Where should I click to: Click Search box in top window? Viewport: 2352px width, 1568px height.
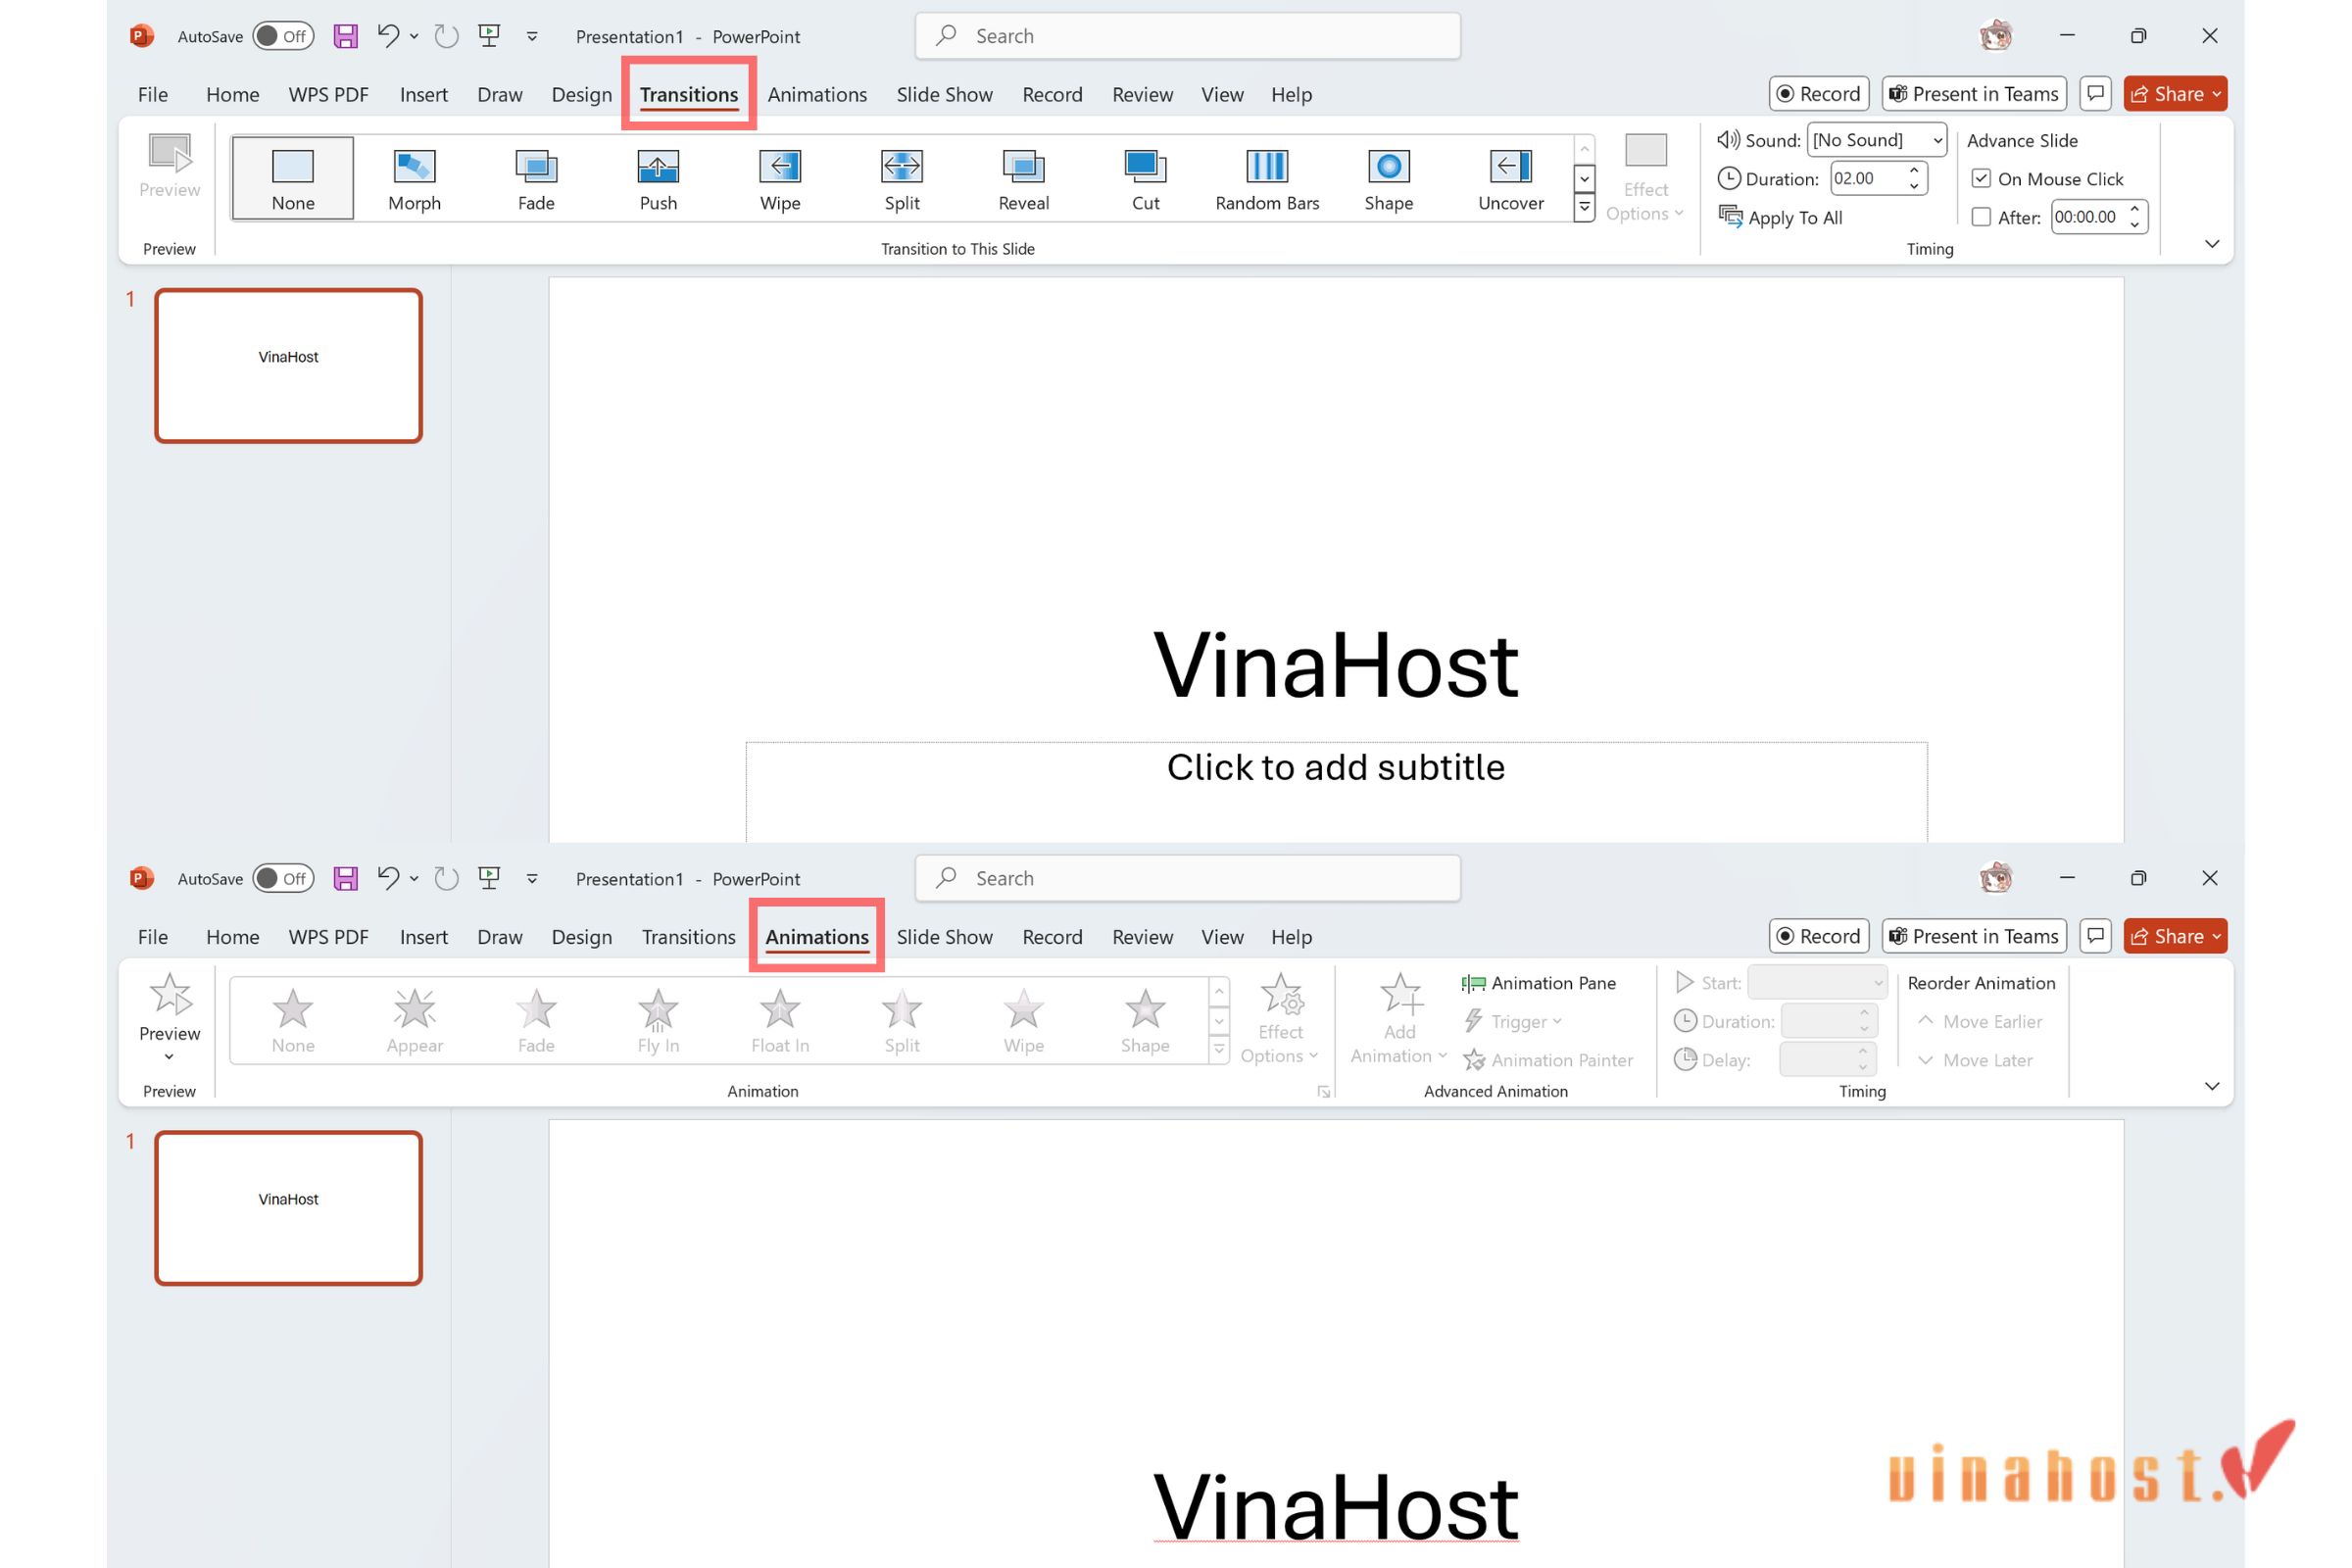pos(1187,36)
